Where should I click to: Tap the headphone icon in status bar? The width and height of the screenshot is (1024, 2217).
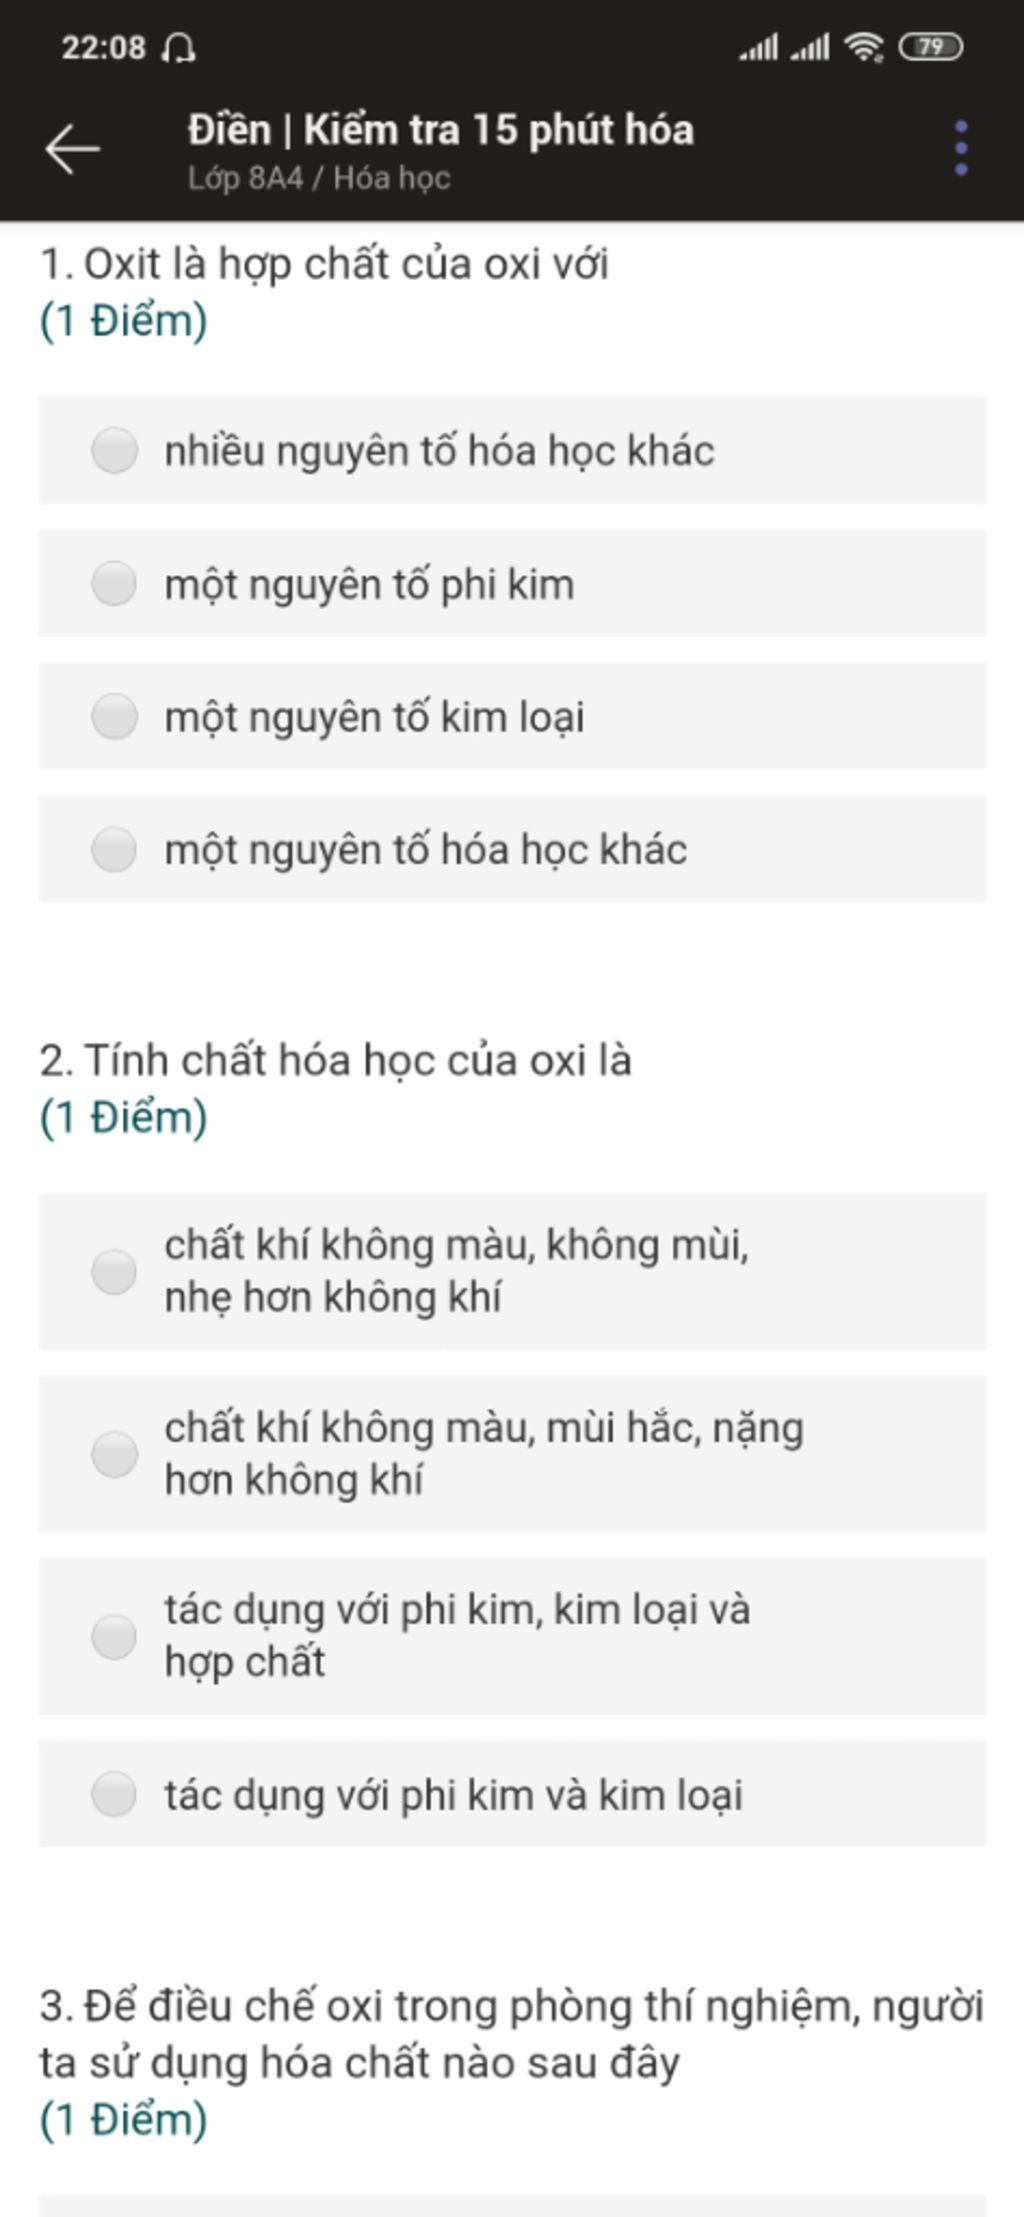(179, 47)
